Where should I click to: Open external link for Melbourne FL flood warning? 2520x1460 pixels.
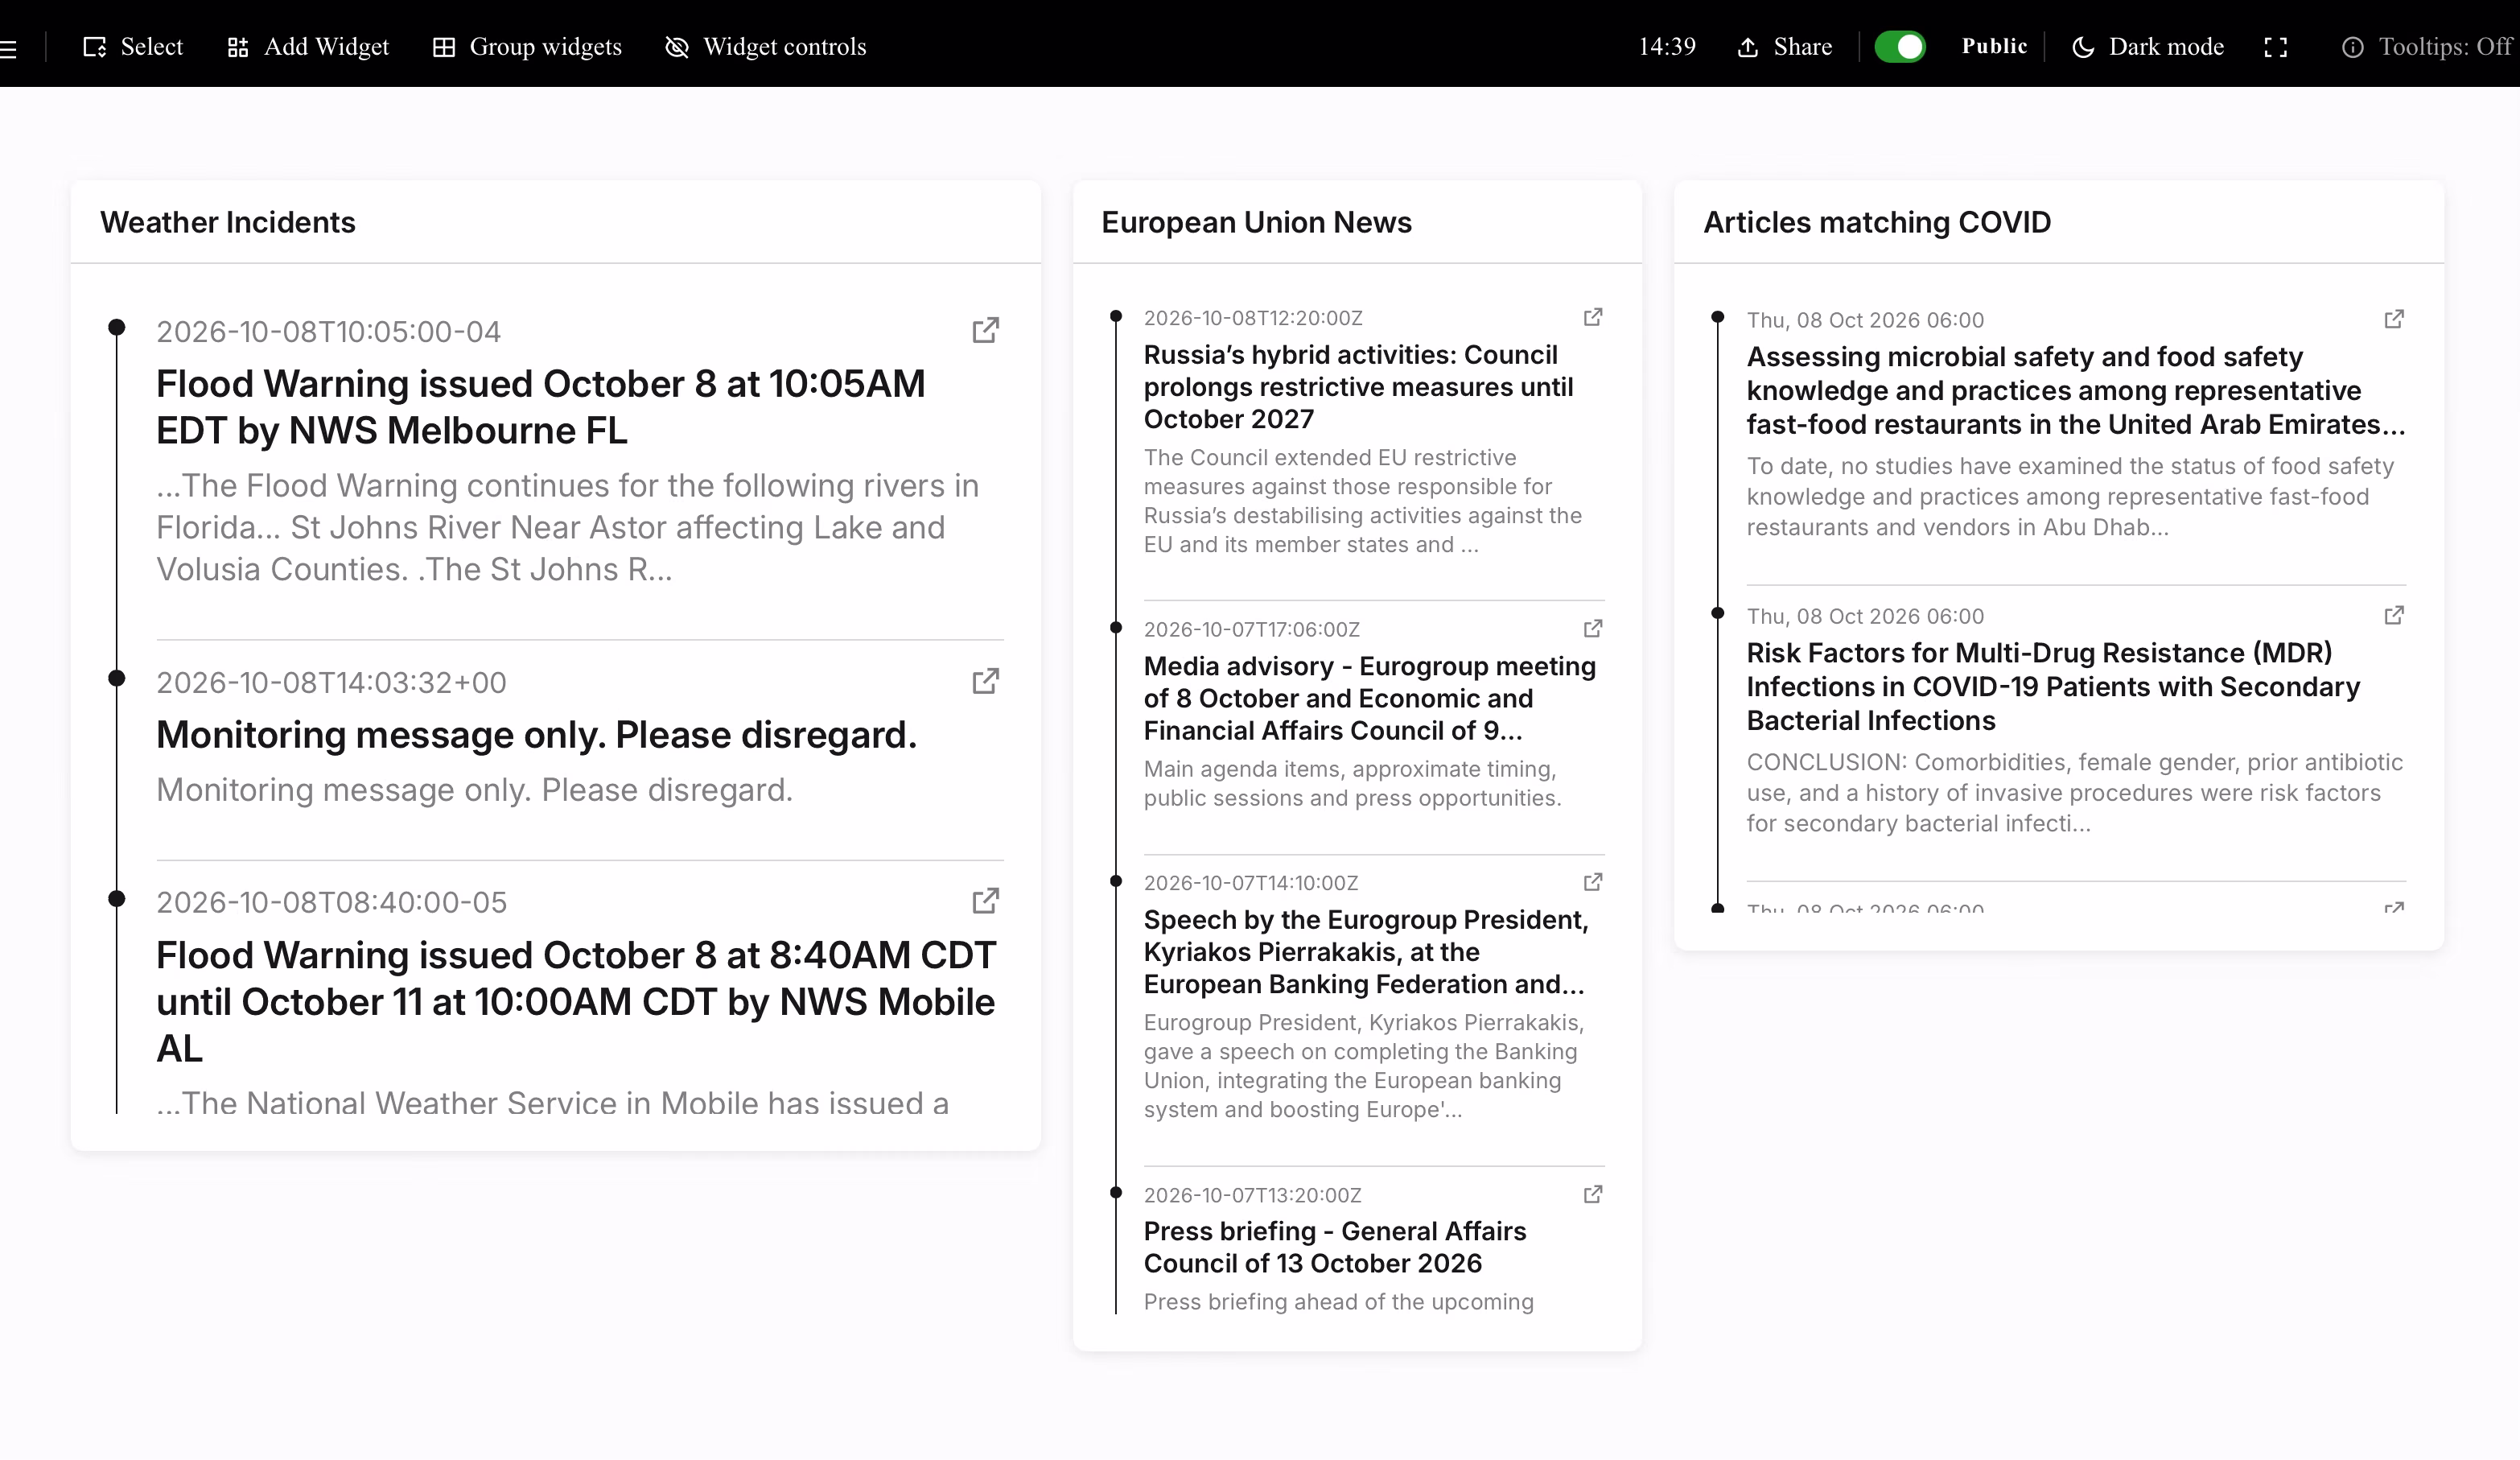(x=986, y=330)
